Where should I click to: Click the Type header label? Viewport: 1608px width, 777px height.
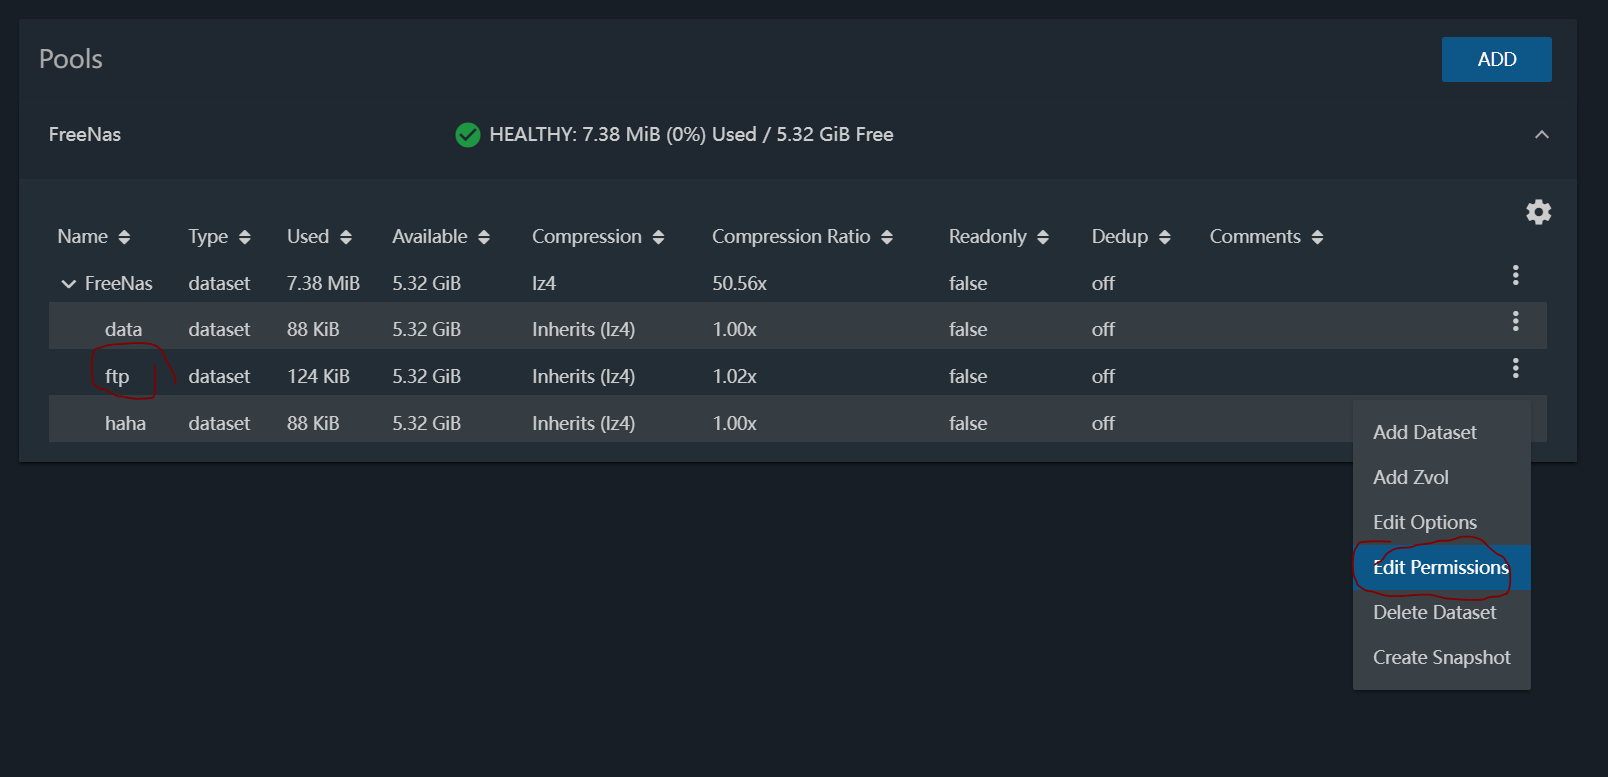[208, 236]
